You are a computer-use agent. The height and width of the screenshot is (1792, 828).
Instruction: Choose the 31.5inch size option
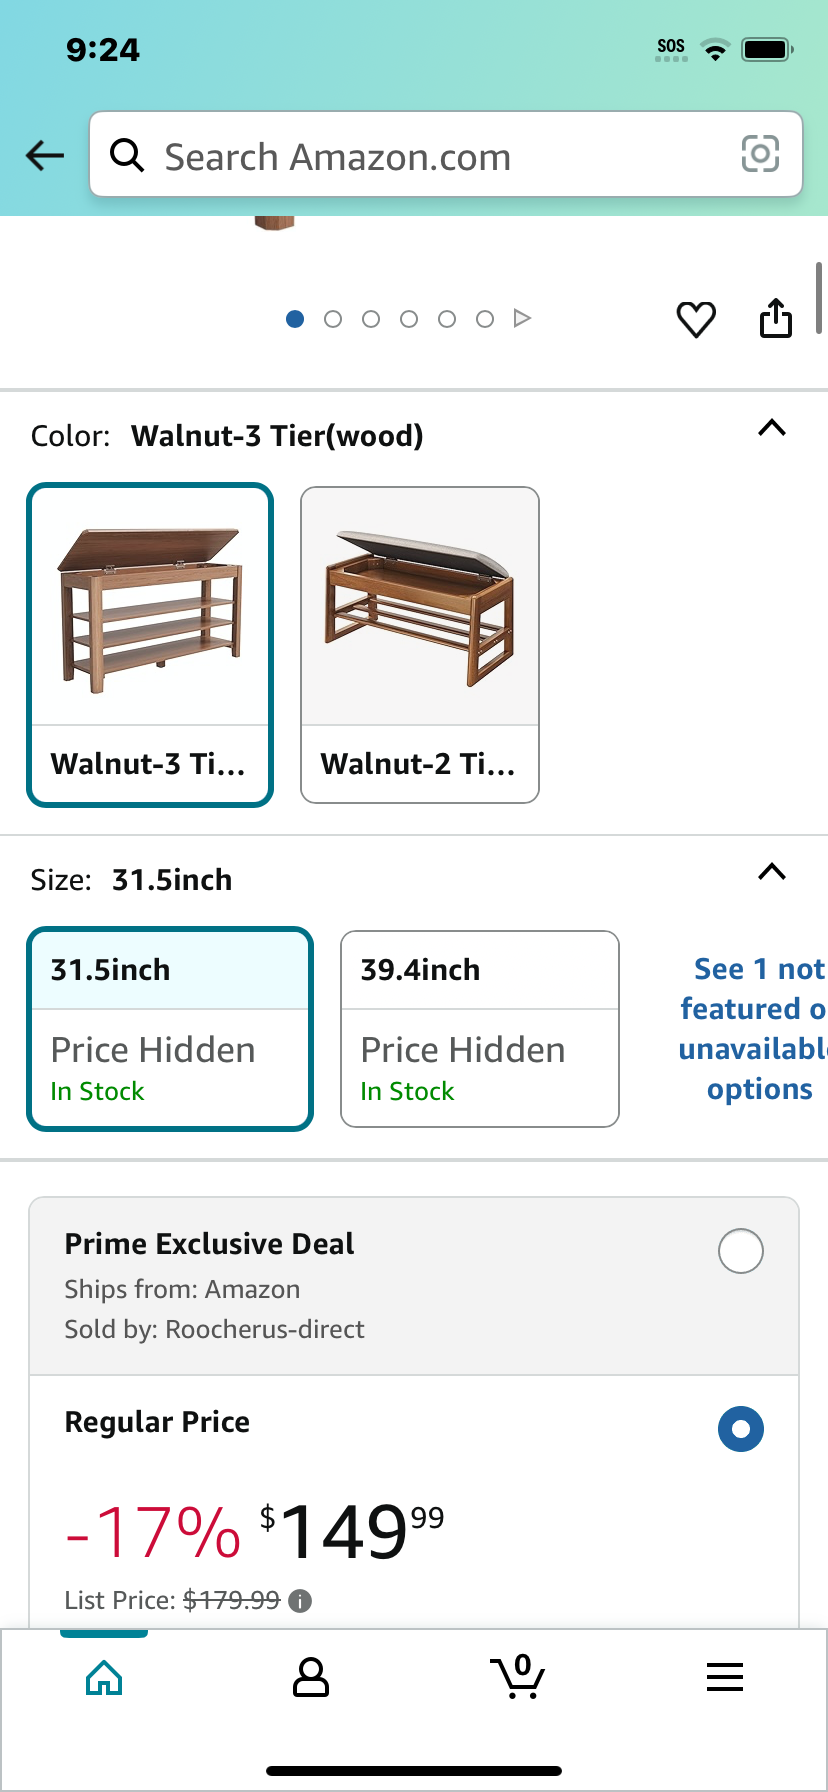click(170, 1029)
